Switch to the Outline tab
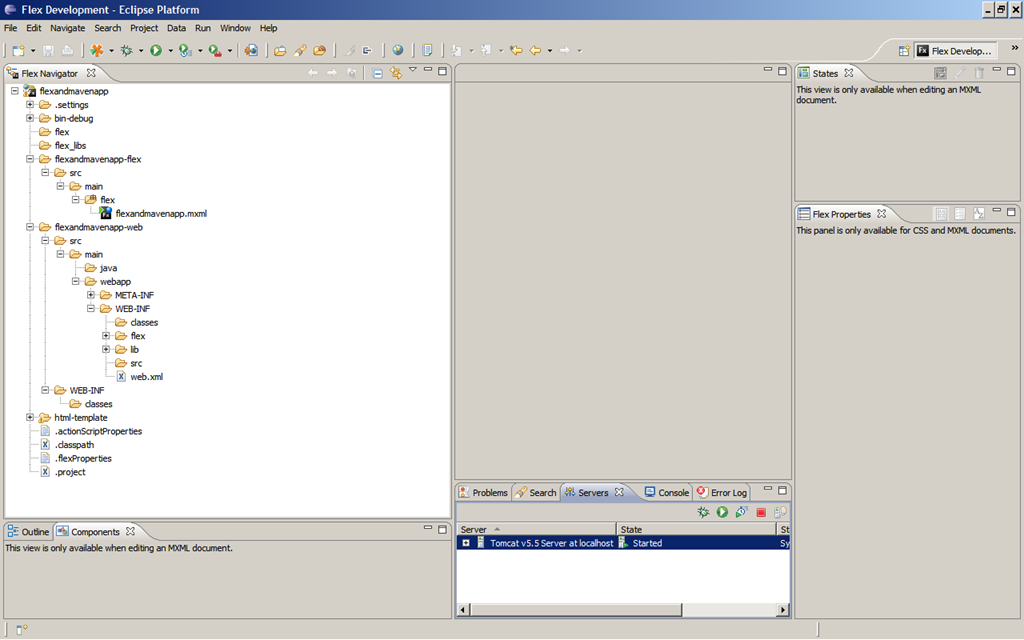This screenshot has width=1024, height=640. coord(28,532)
